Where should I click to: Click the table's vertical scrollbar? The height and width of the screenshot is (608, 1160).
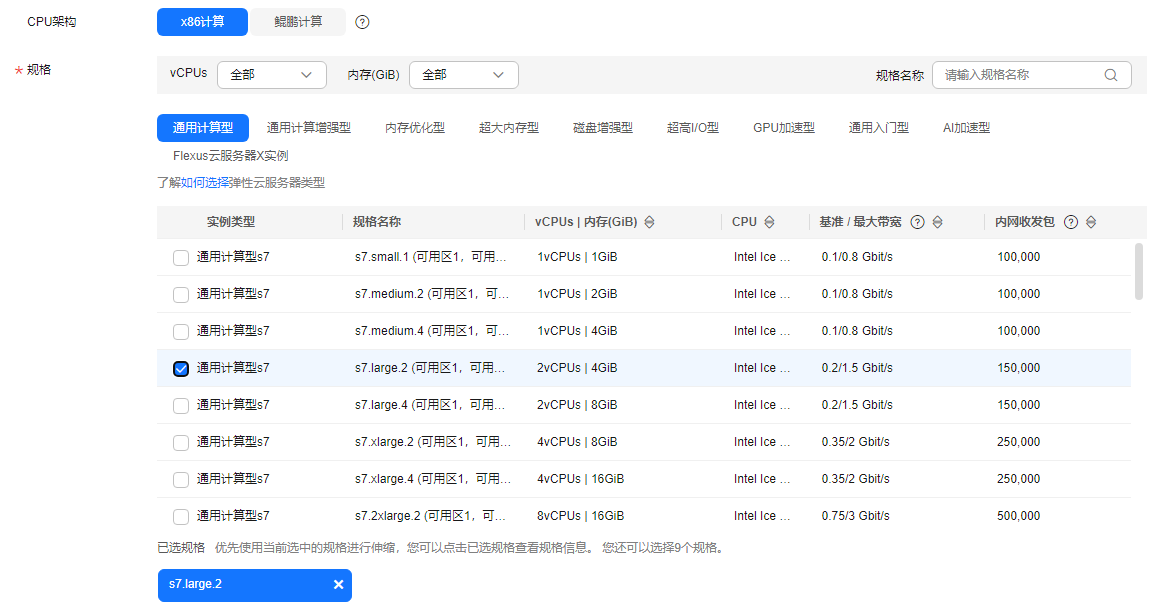[1139, 270]
